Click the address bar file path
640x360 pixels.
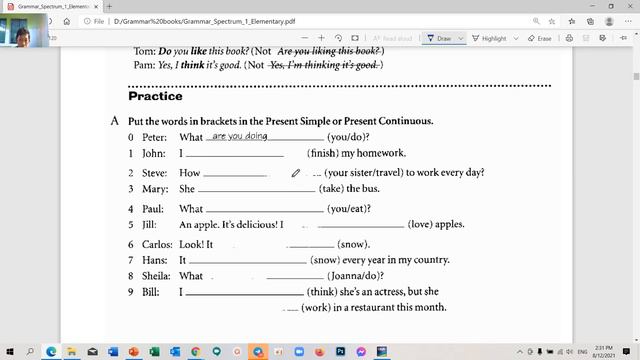click(204, 21)
